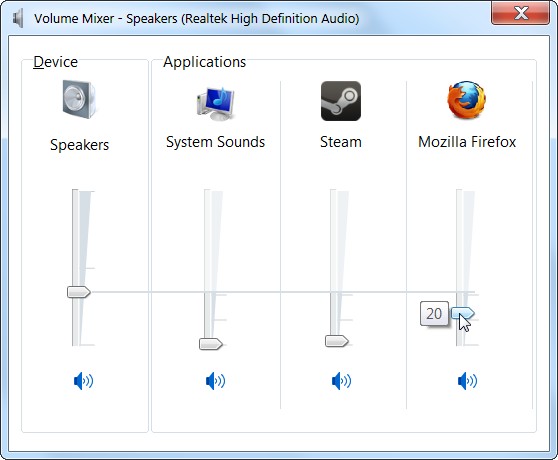Mute Mozilla Firefox audio
The width and height of the screenshot is (558, 460).
467,381
